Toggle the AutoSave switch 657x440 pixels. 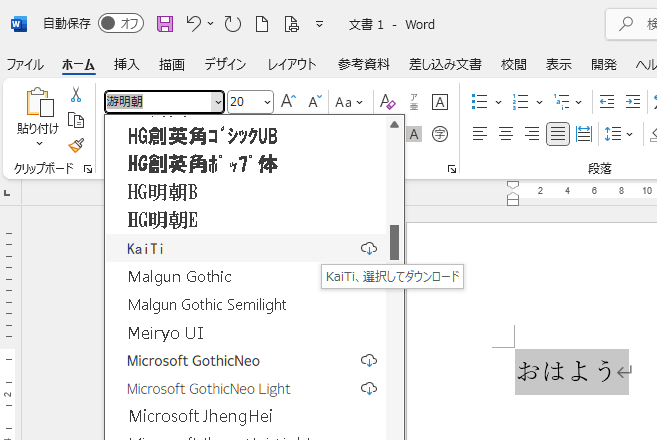coord(121,23)
